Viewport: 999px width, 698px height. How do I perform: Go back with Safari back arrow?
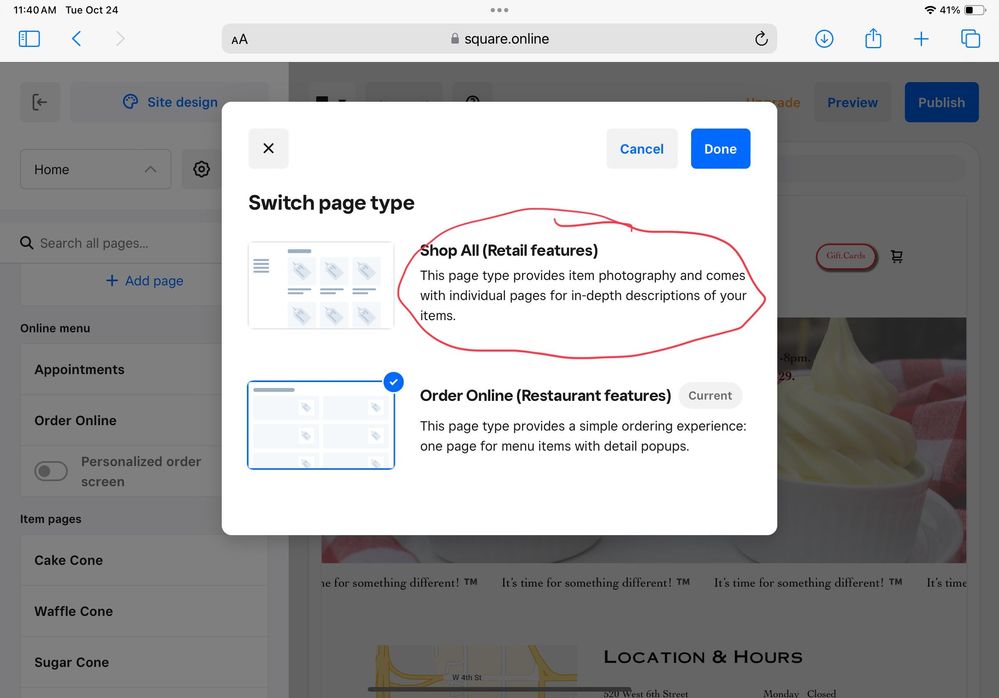coord(76,39)
